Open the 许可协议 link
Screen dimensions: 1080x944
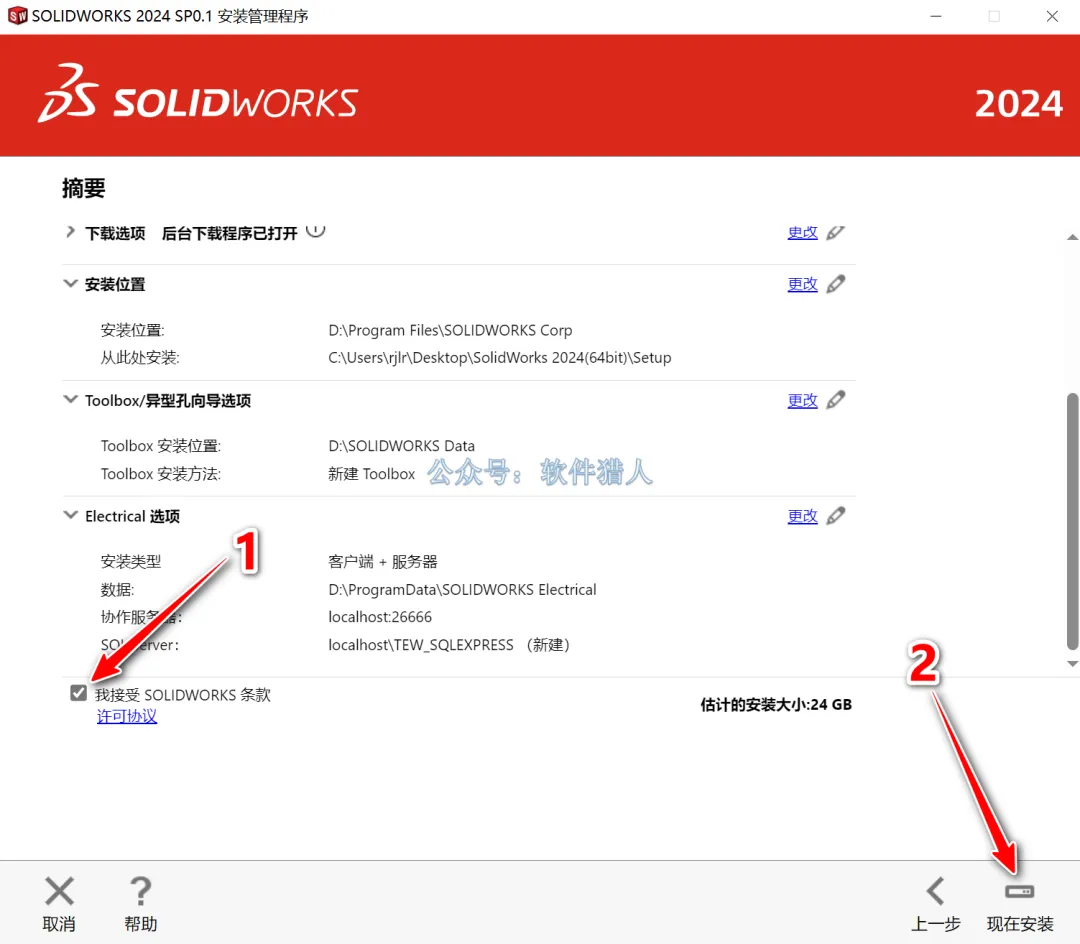[127, 716]
